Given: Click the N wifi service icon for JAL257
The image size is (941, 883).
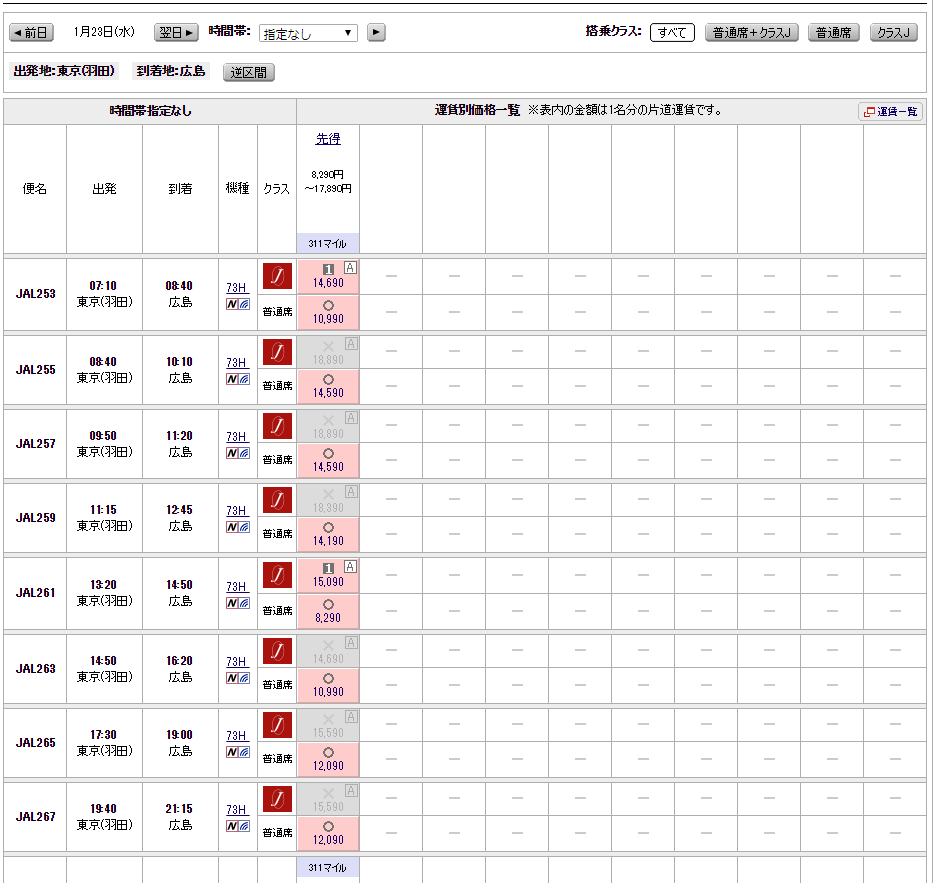Looking at the screenshot, I should [x=238, y=453].
